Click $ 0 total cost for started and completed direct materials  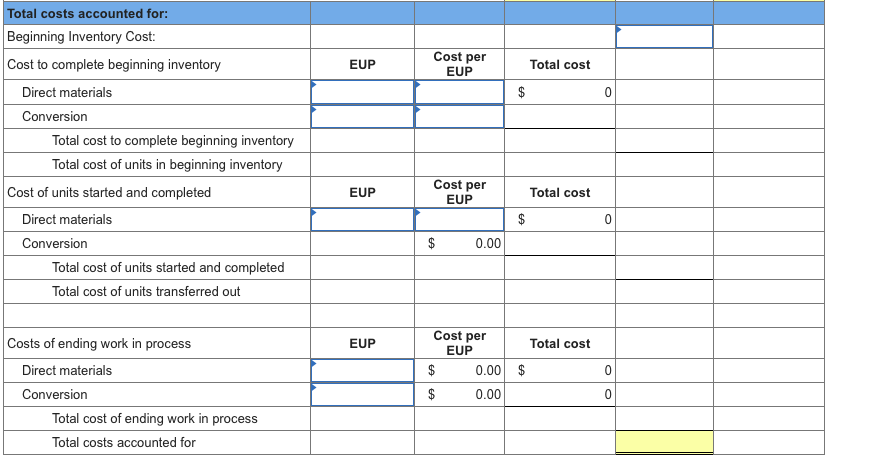click(x=559, y=219)
